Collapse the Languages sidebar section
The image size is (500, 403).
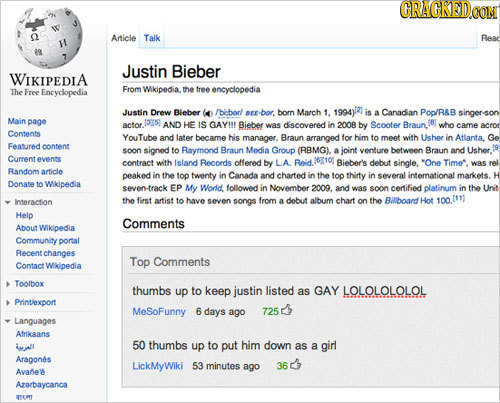7,321
